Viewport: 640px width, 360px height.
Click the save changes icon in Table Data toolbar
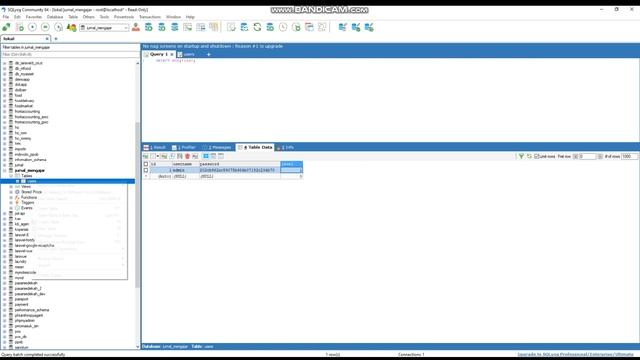click(x=180, y=156)
